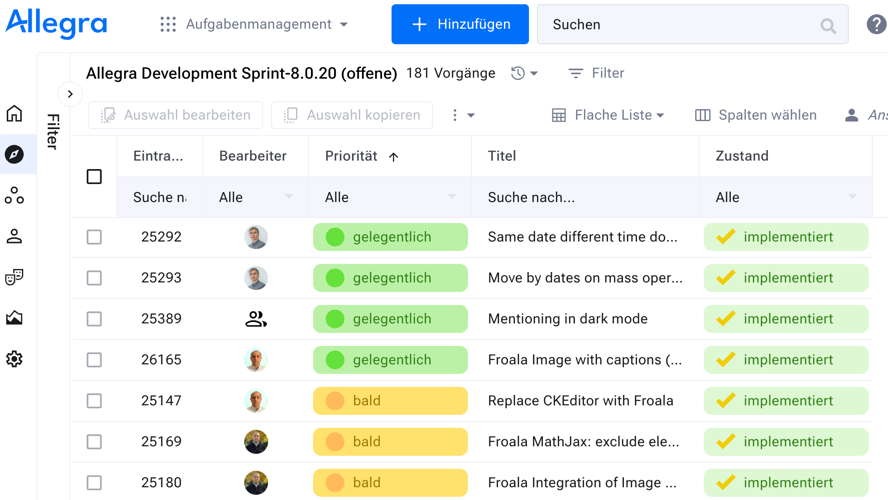Click the history clock icon
888x500 pixels.
[518, 73]
